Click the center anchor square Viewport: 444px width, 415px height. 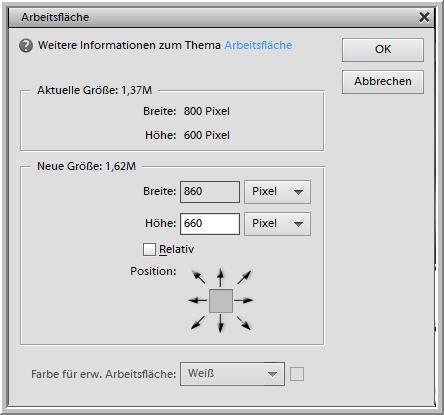[221, 301]
